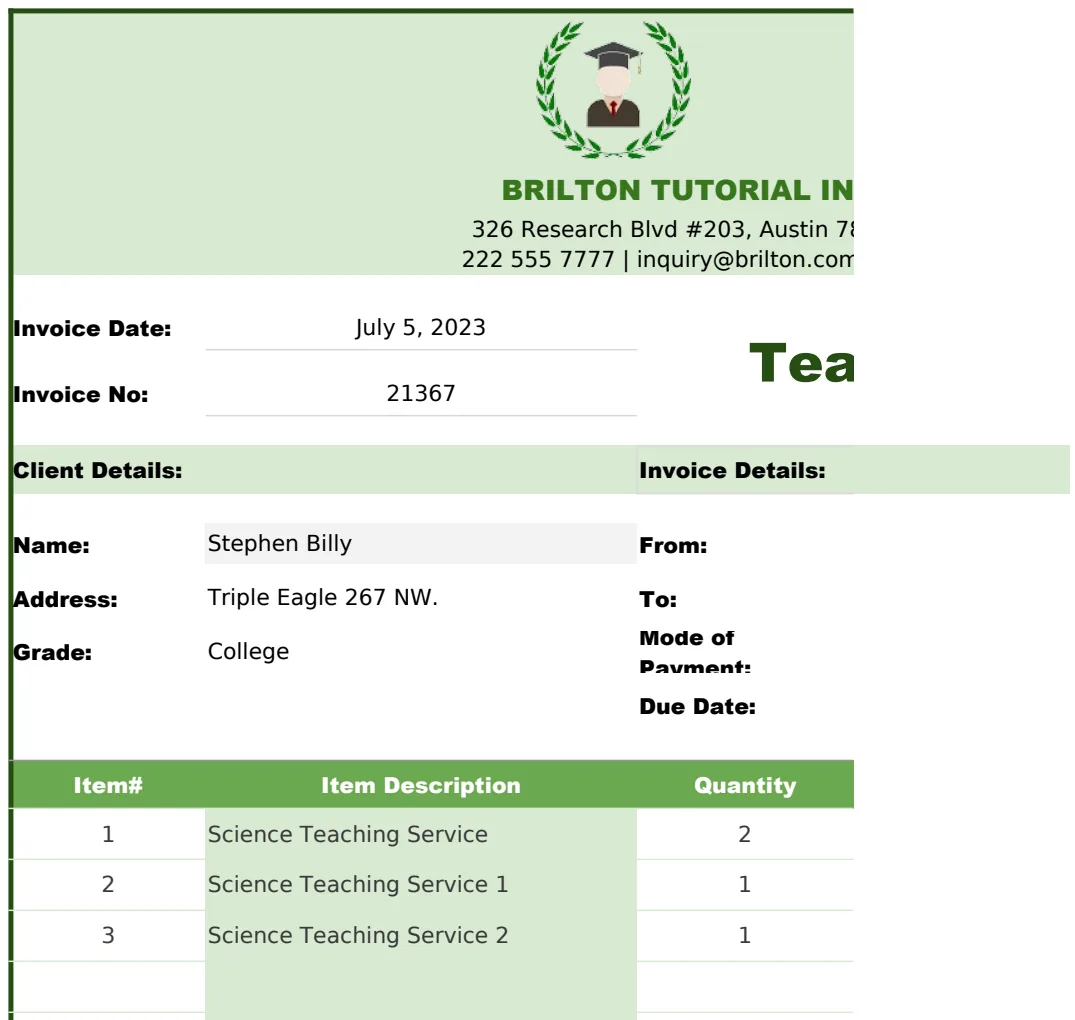Click the July 5, 2023 date field

(x=420, y=328)
